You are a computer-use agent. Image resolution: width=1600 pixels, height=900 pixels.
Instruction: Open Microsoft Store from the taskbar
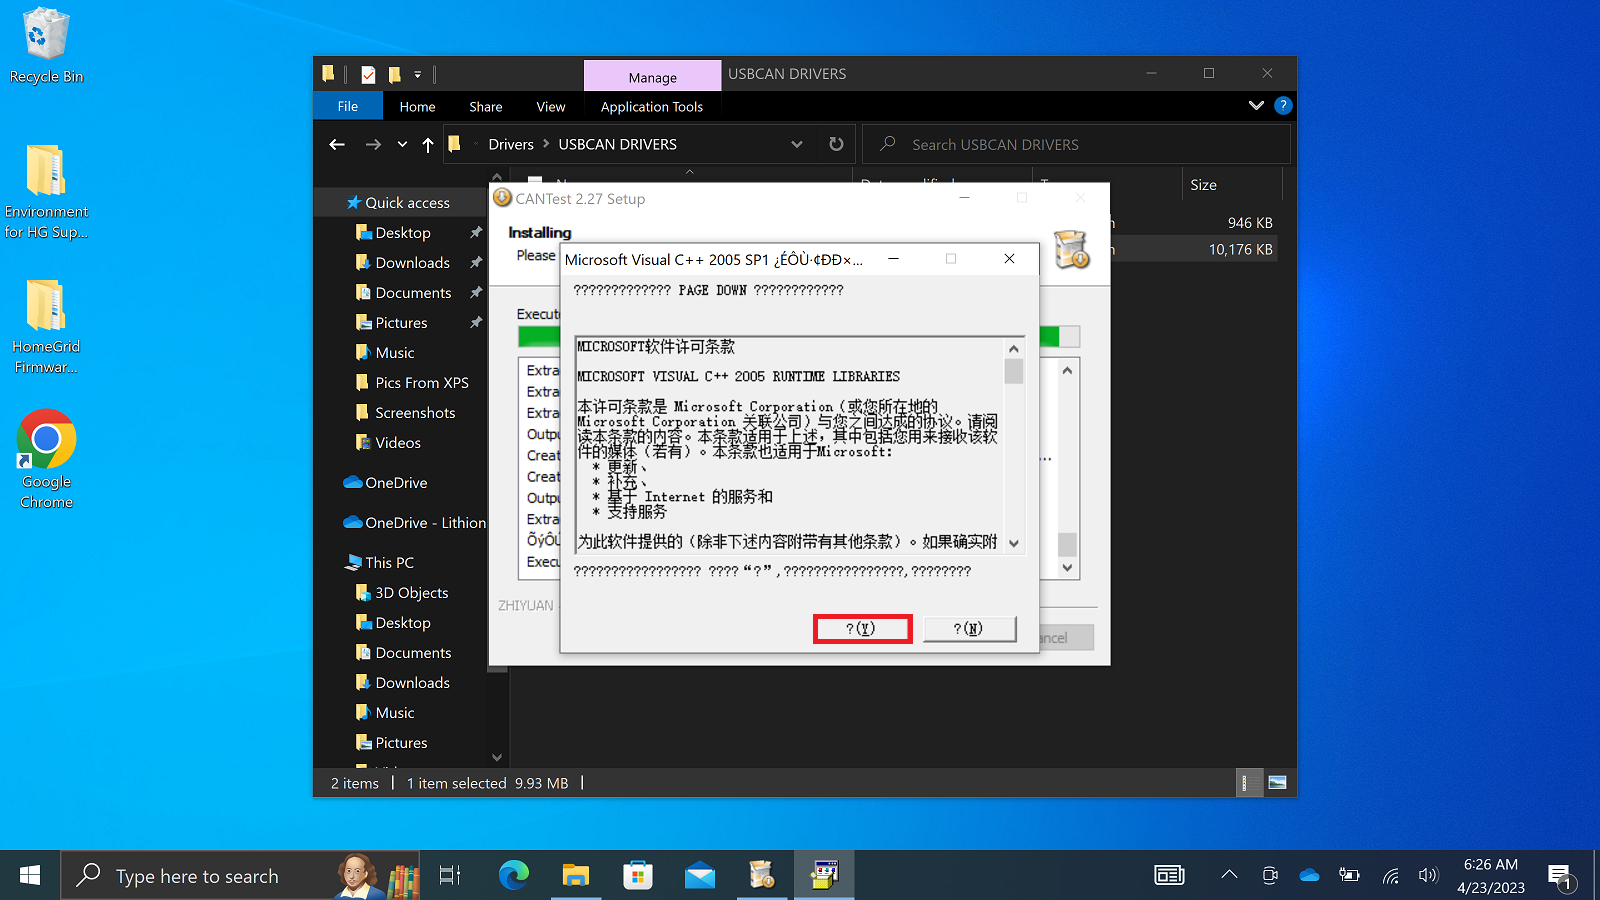pos(637,876)
